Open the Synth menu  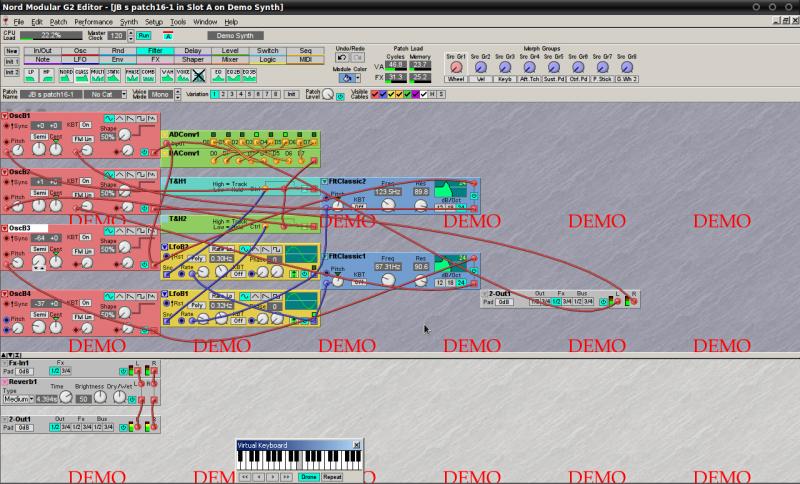click(129, 22)
